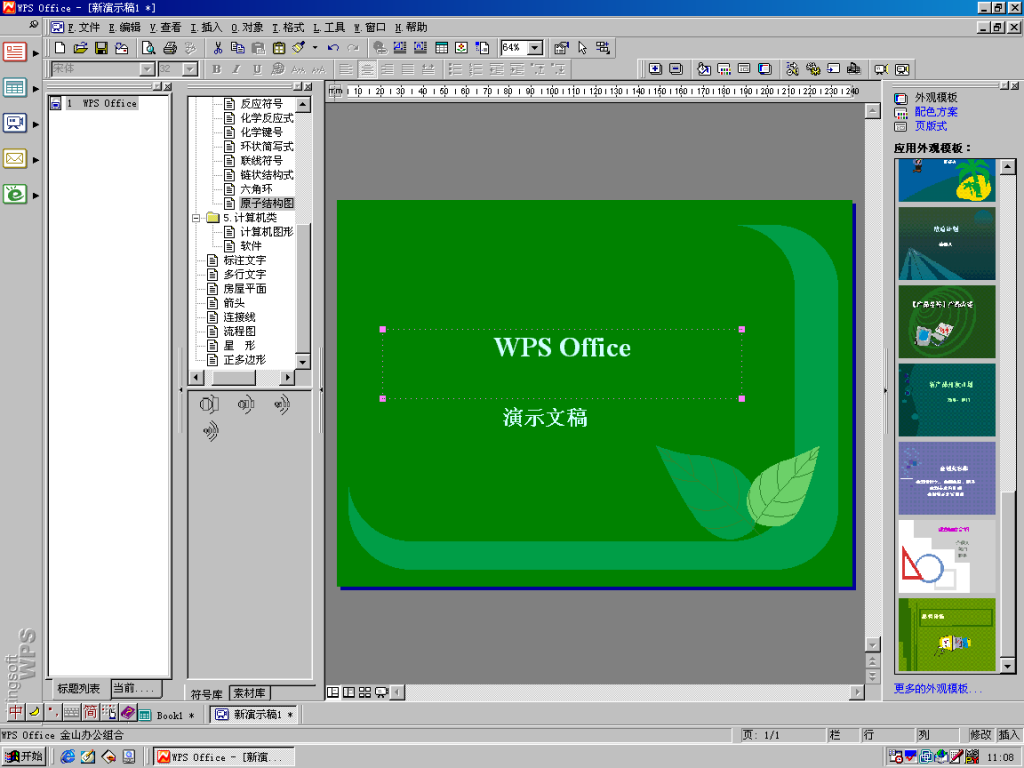1024x768 pixels.
Task: Open the 文件 menu
Action: tap(84, 27)
